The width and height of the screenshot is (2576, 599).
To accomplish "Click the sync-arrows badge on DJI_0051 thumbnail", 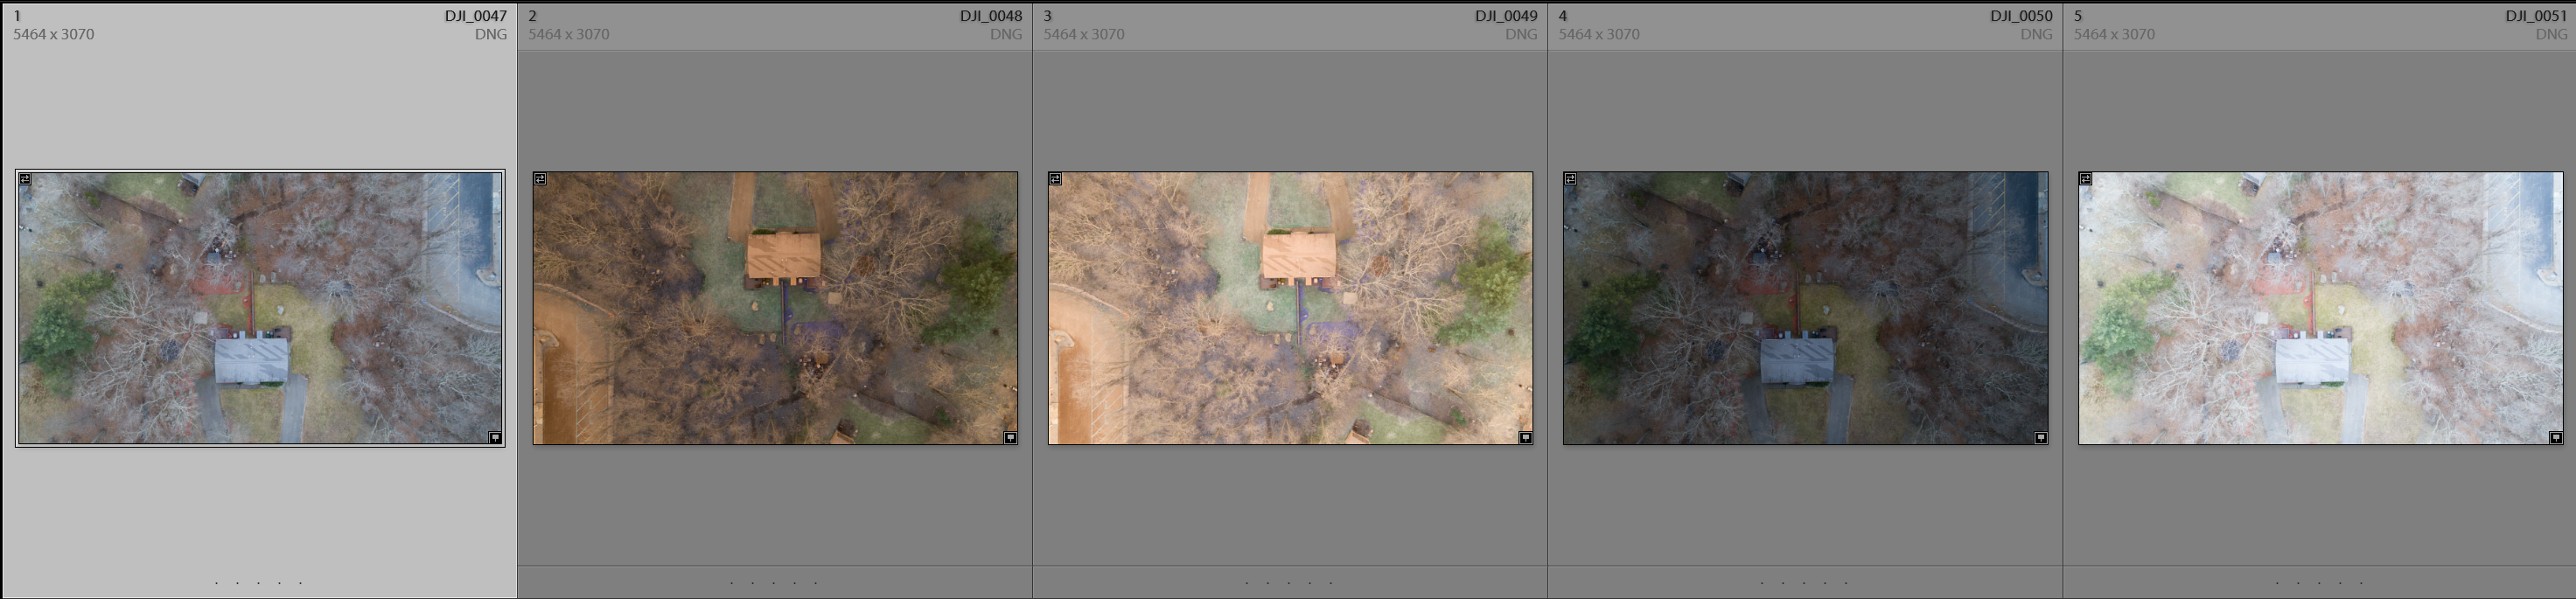I will point(2085,179).
